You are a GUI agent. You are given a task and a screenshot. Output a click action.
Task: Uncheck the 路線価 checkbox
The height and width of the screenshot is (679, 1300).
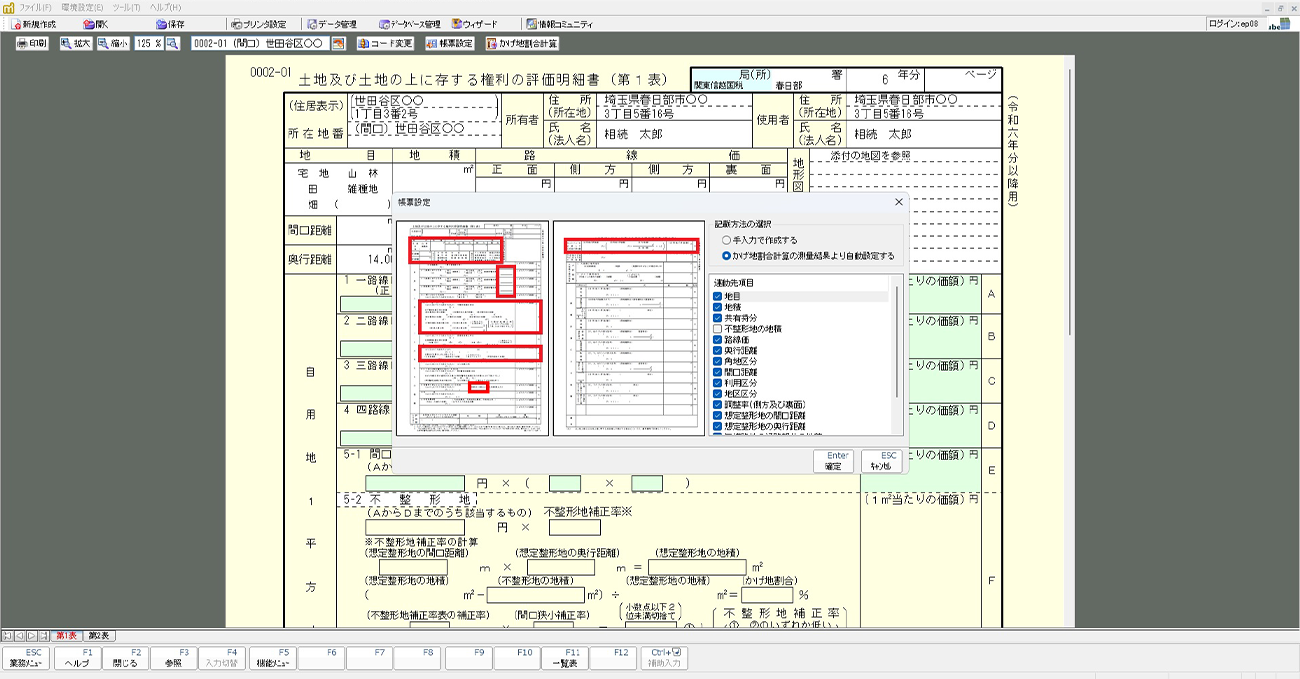pyautogui.click(x=717, y=339)
